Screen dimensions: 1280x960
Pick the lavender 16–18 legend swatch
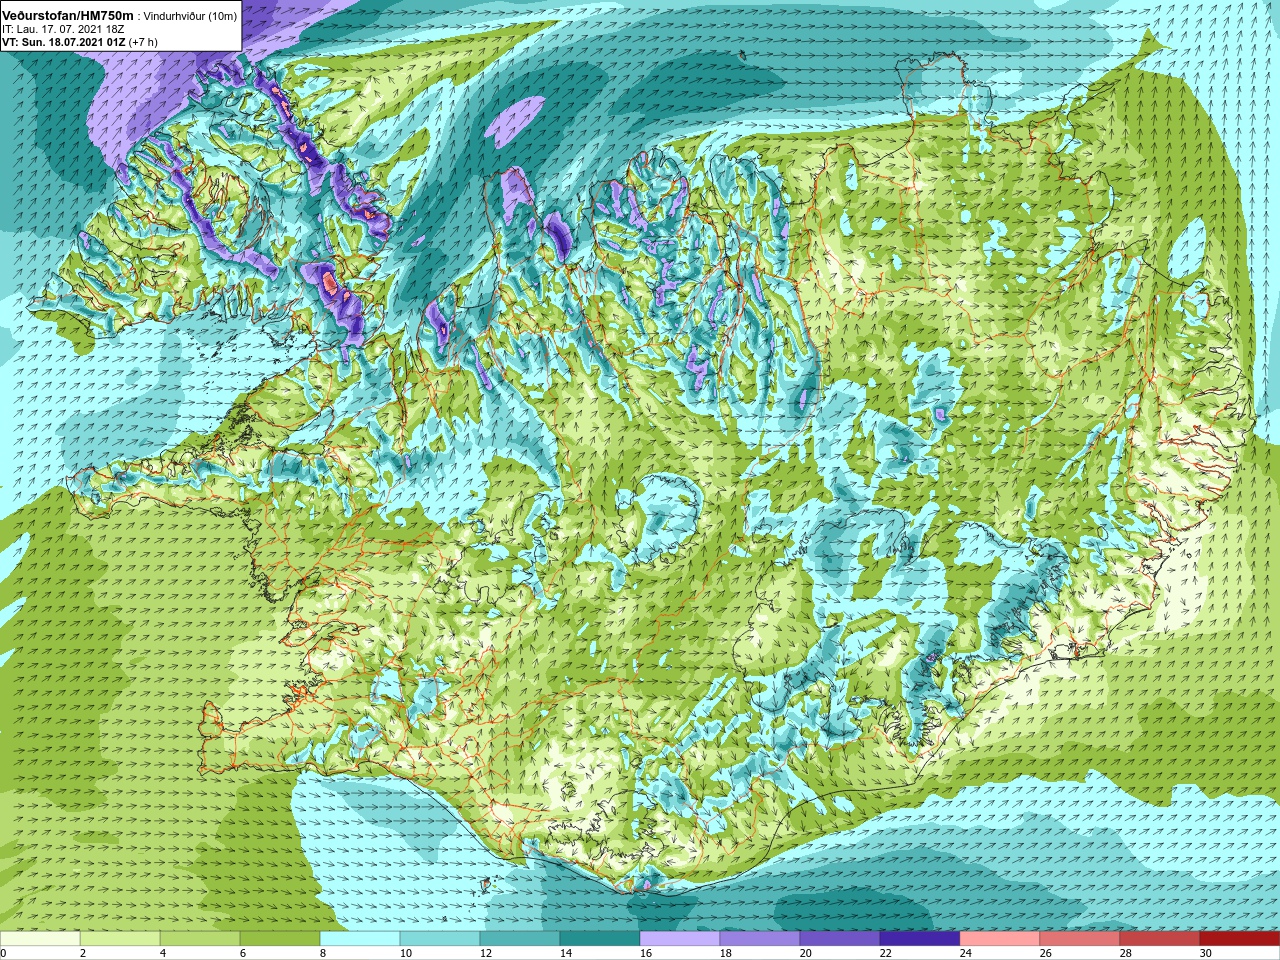coord(680,938)
